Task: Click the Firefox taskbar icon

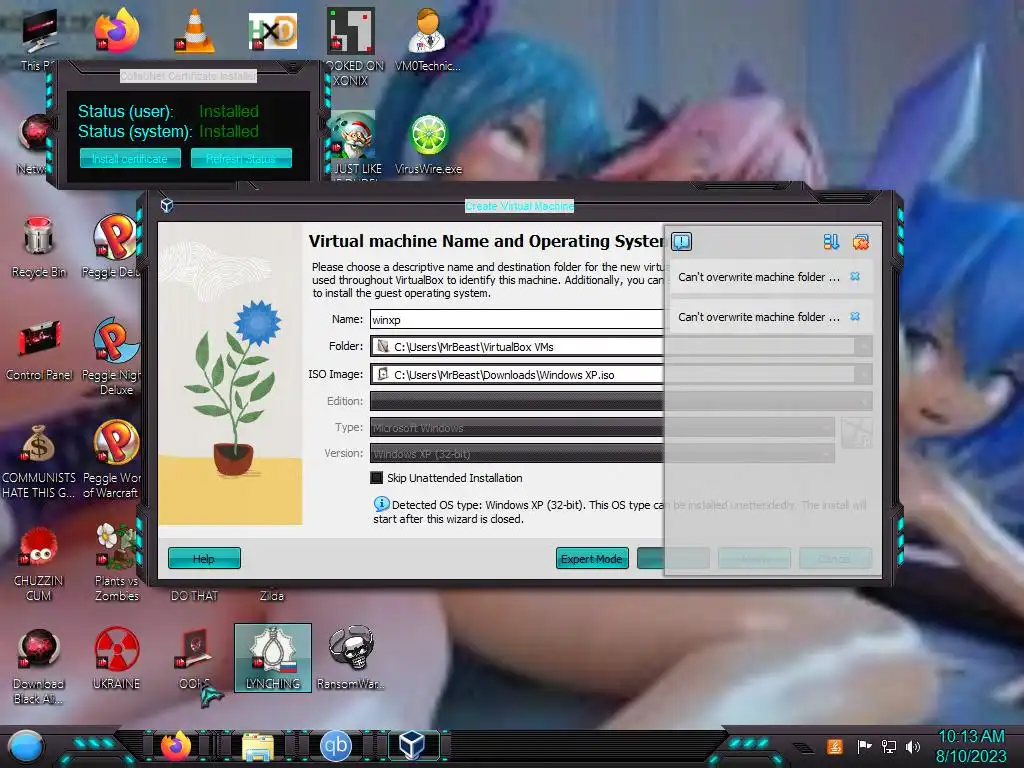Action: pos(176,746)
